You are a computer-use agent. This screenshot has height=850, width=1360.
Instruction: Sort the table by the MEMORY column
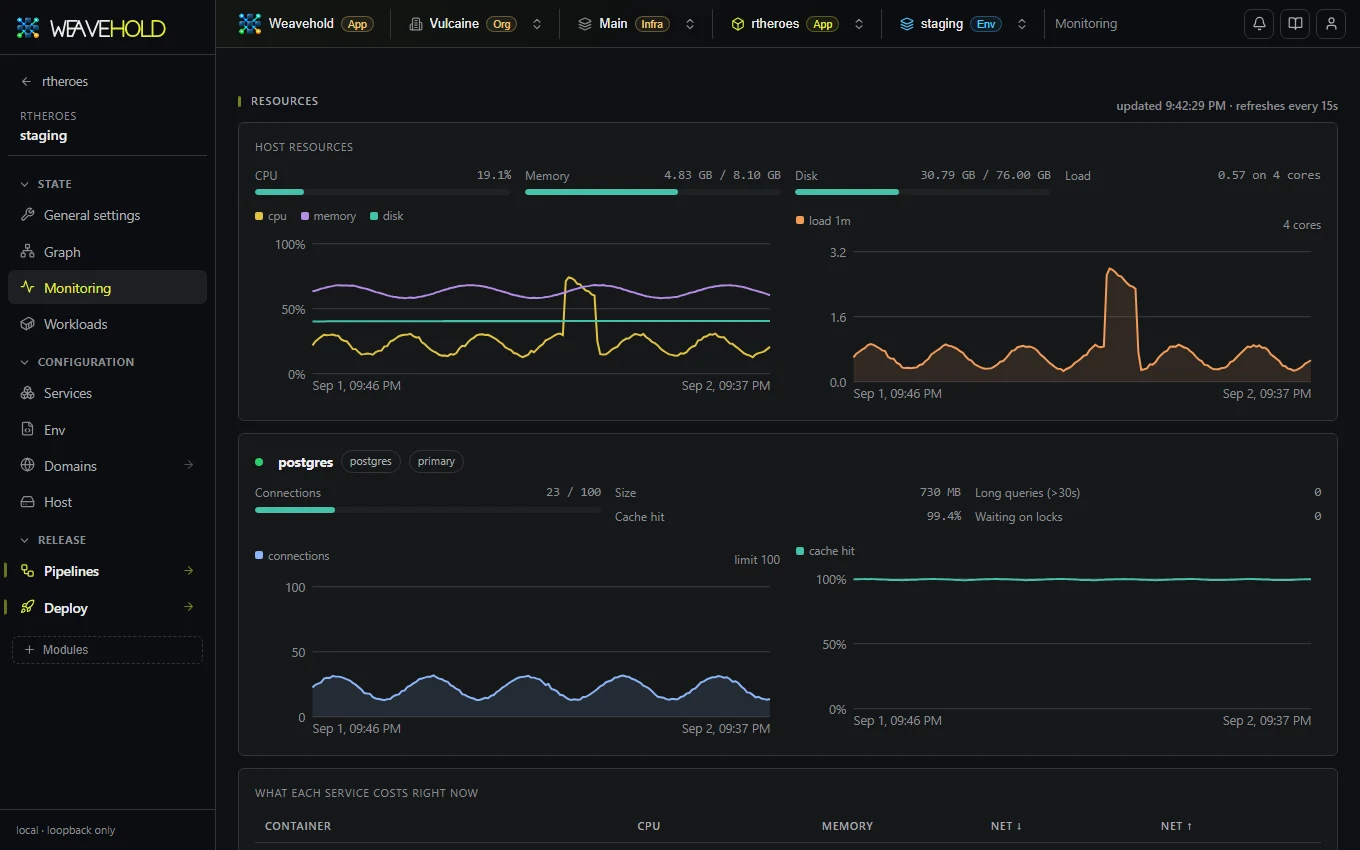click(847, 826)
